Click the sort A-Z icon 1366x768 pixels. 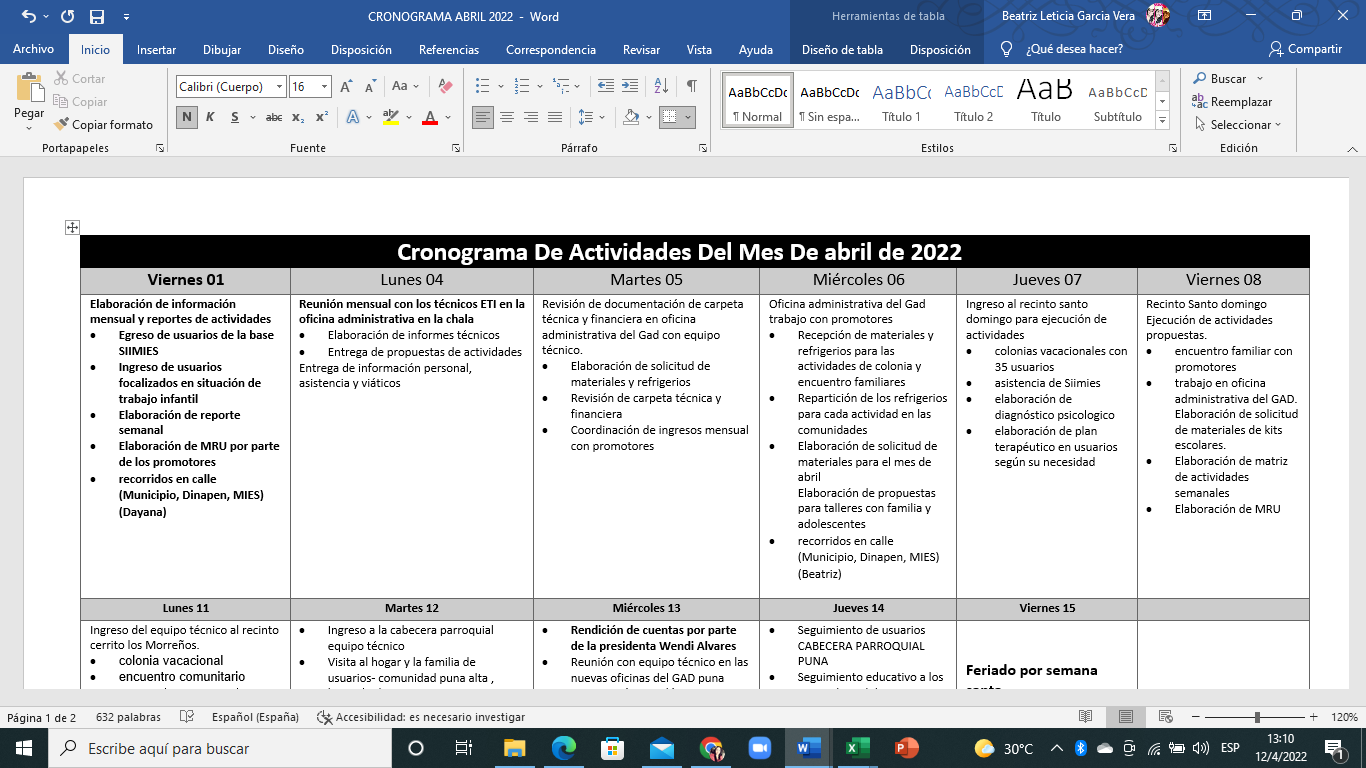pyautogui.click(x=661, y=86)
